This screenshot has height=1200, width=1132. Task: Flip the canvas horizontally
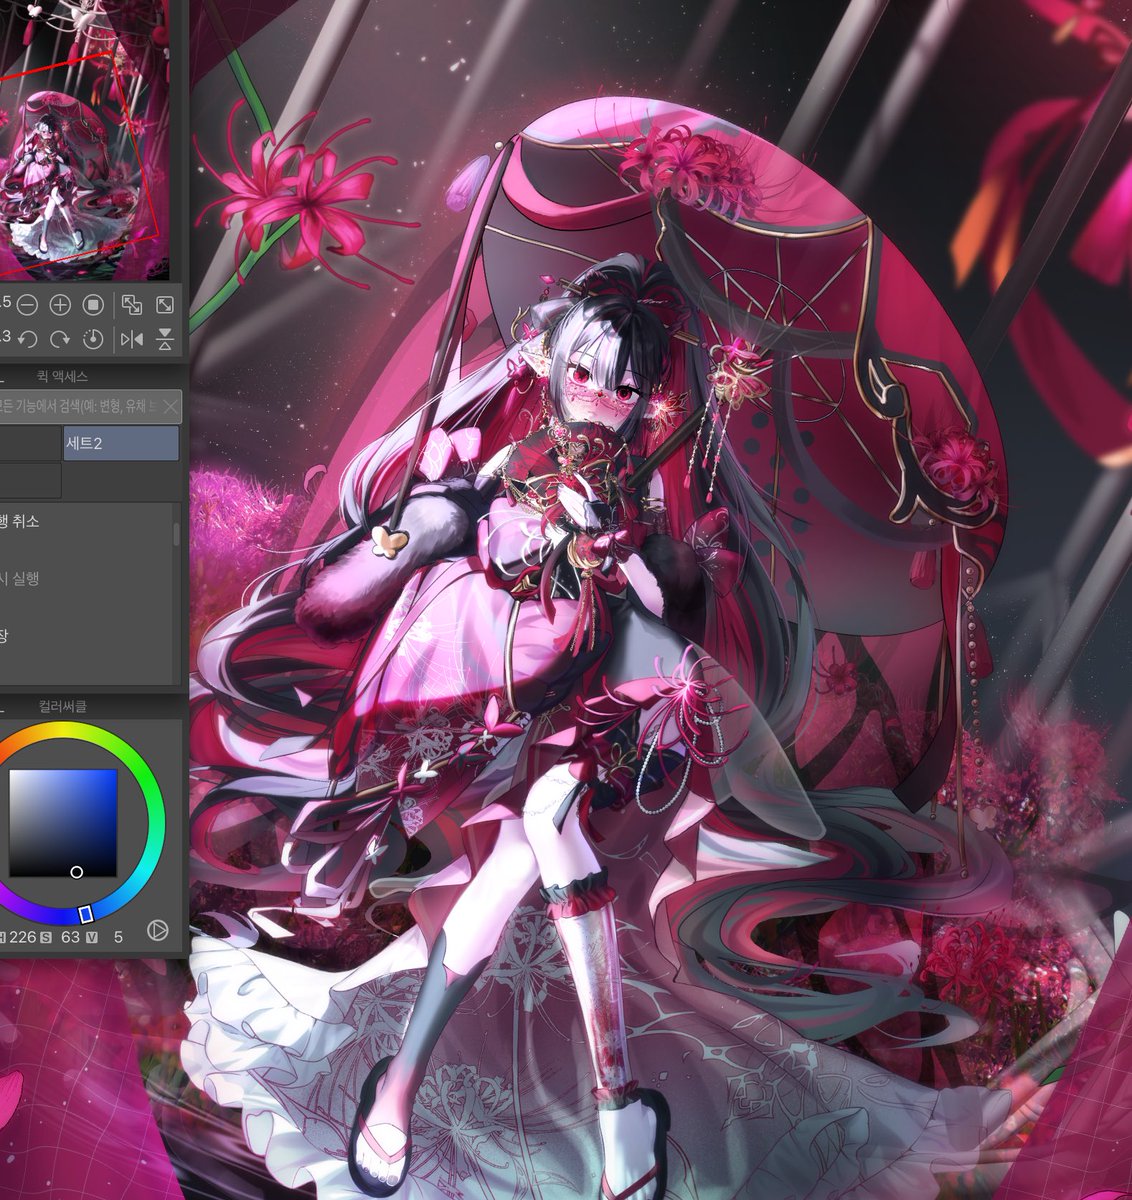click(132, 339)
